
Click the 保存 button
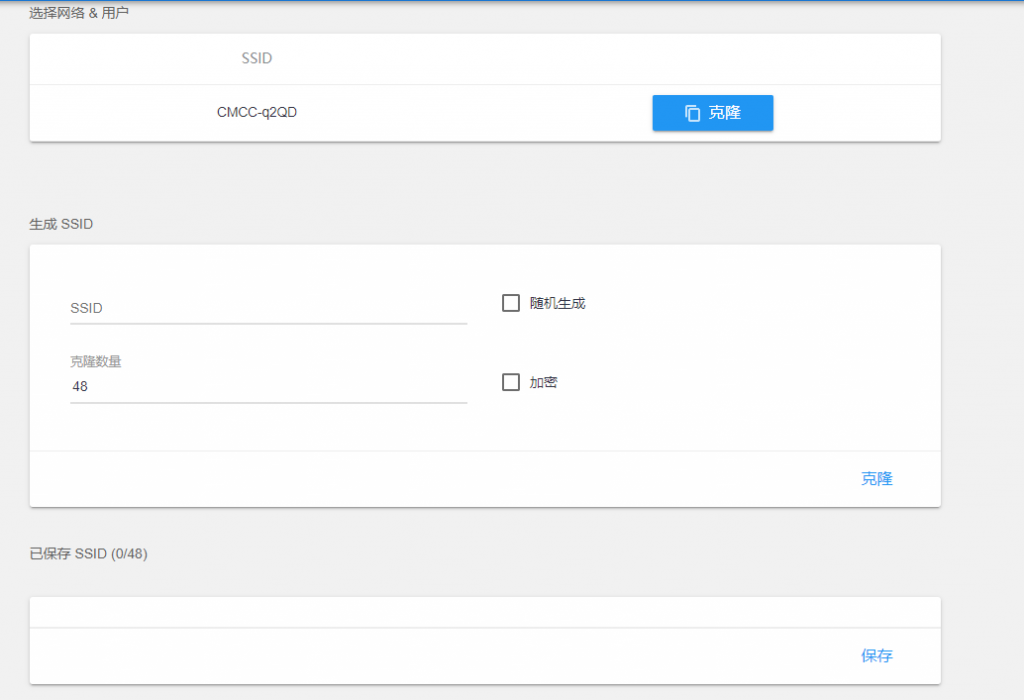[876, 656]
